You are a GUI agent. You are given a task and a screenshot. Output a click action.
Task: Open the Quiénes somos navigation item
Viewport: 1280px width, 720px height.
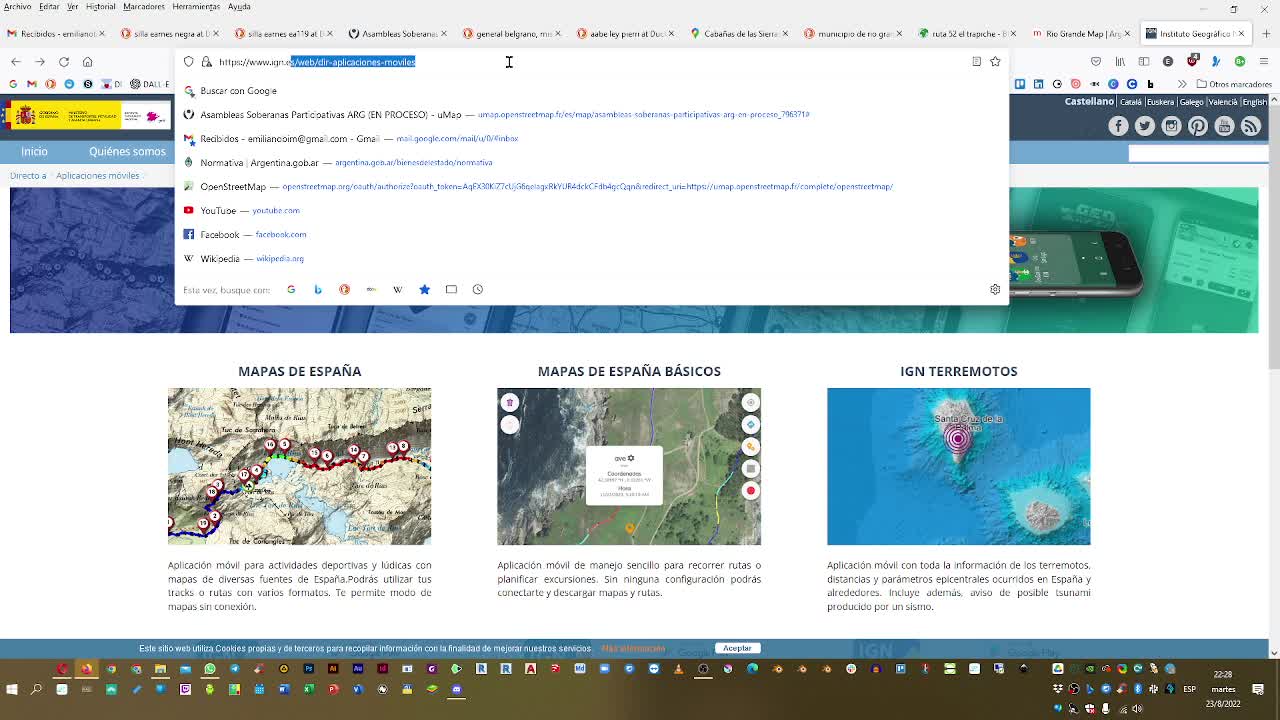click(x=127, y=152)
